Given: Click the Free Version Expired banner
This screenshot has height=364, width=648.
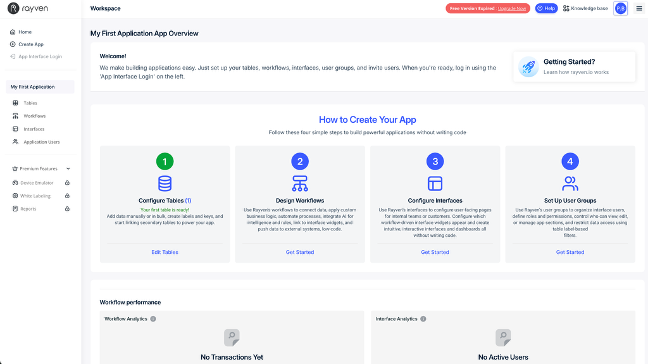Looking at the screenshot, I should pyautogui.click(x=488, y=8).
